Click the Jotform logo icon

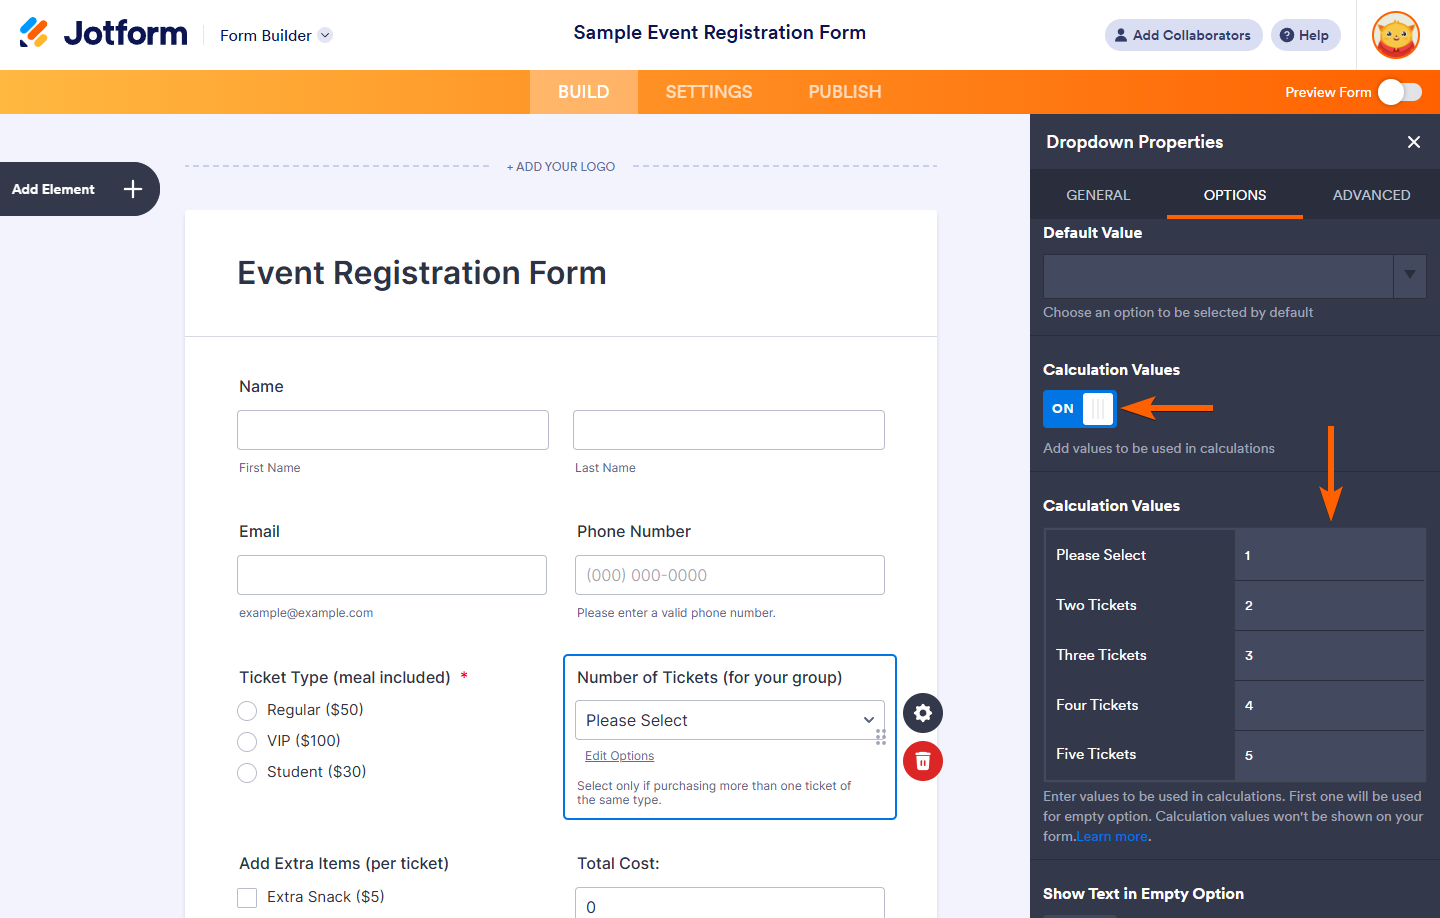tap(34, 33)
